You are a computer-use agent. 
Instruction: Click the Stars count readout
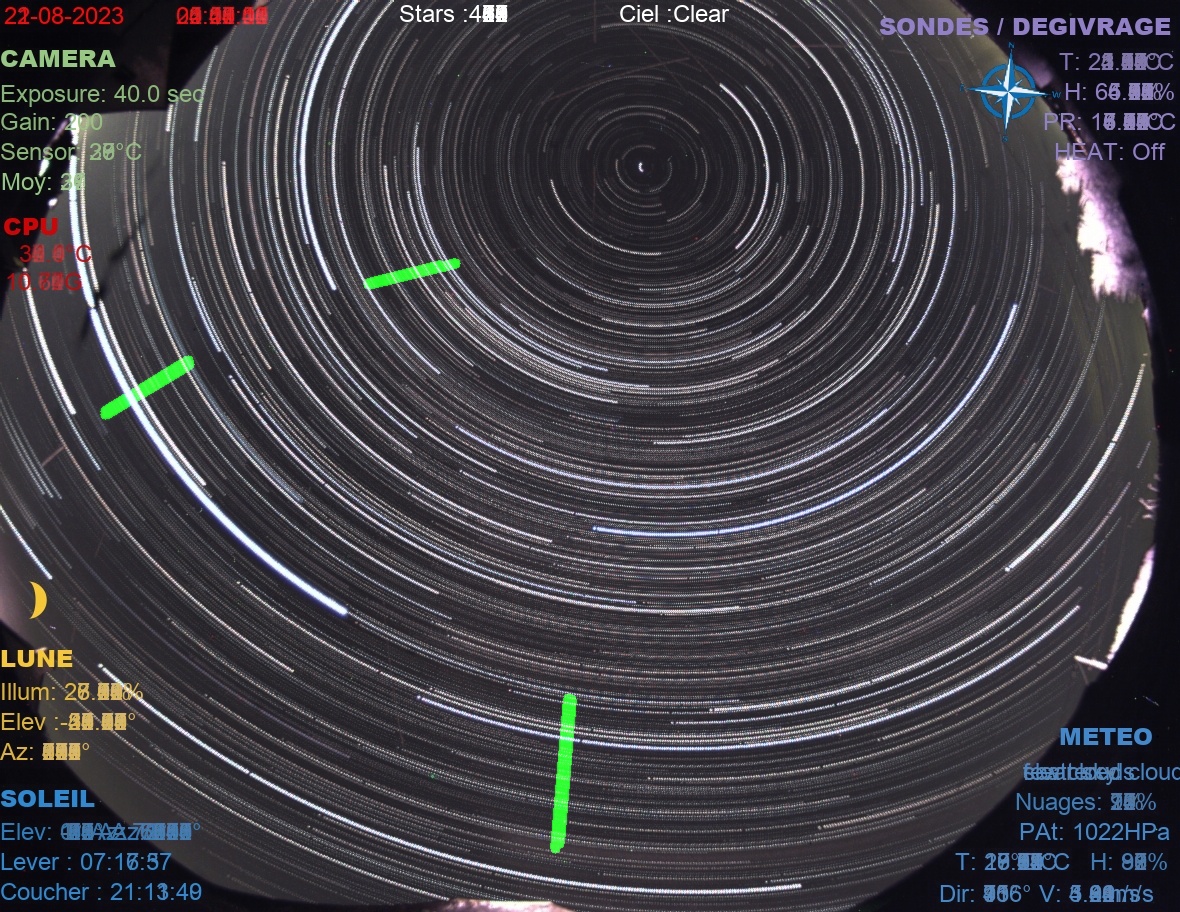pos(454,14)
